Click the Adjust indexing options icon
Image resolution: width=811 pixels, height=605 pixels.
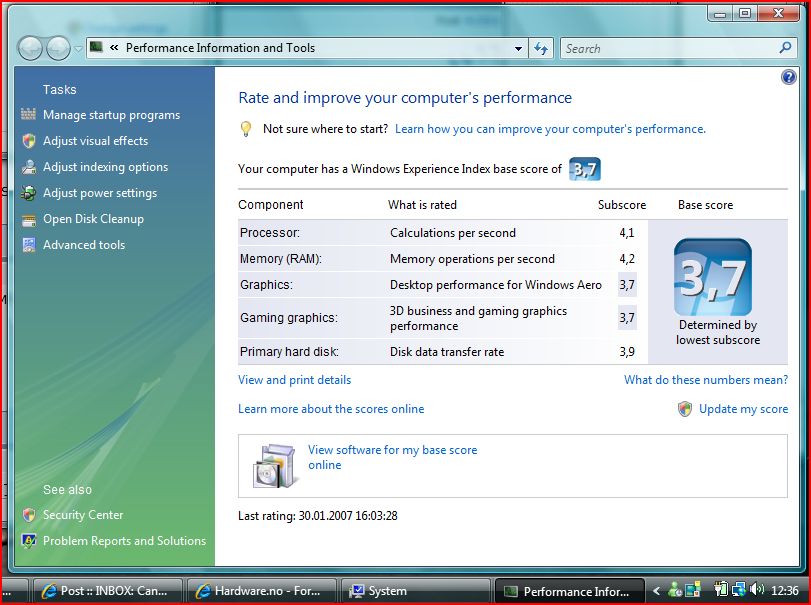tap(29, 167)
